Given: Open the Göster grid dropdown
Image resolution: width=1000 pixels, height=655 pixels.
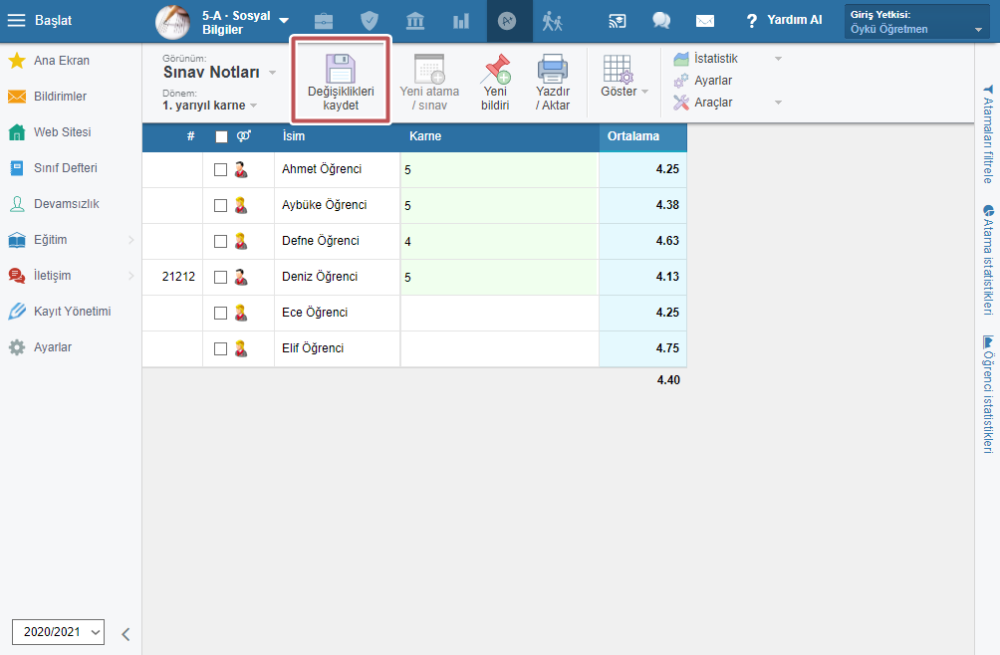Looking at the screenshot, I should pos(624,76).
